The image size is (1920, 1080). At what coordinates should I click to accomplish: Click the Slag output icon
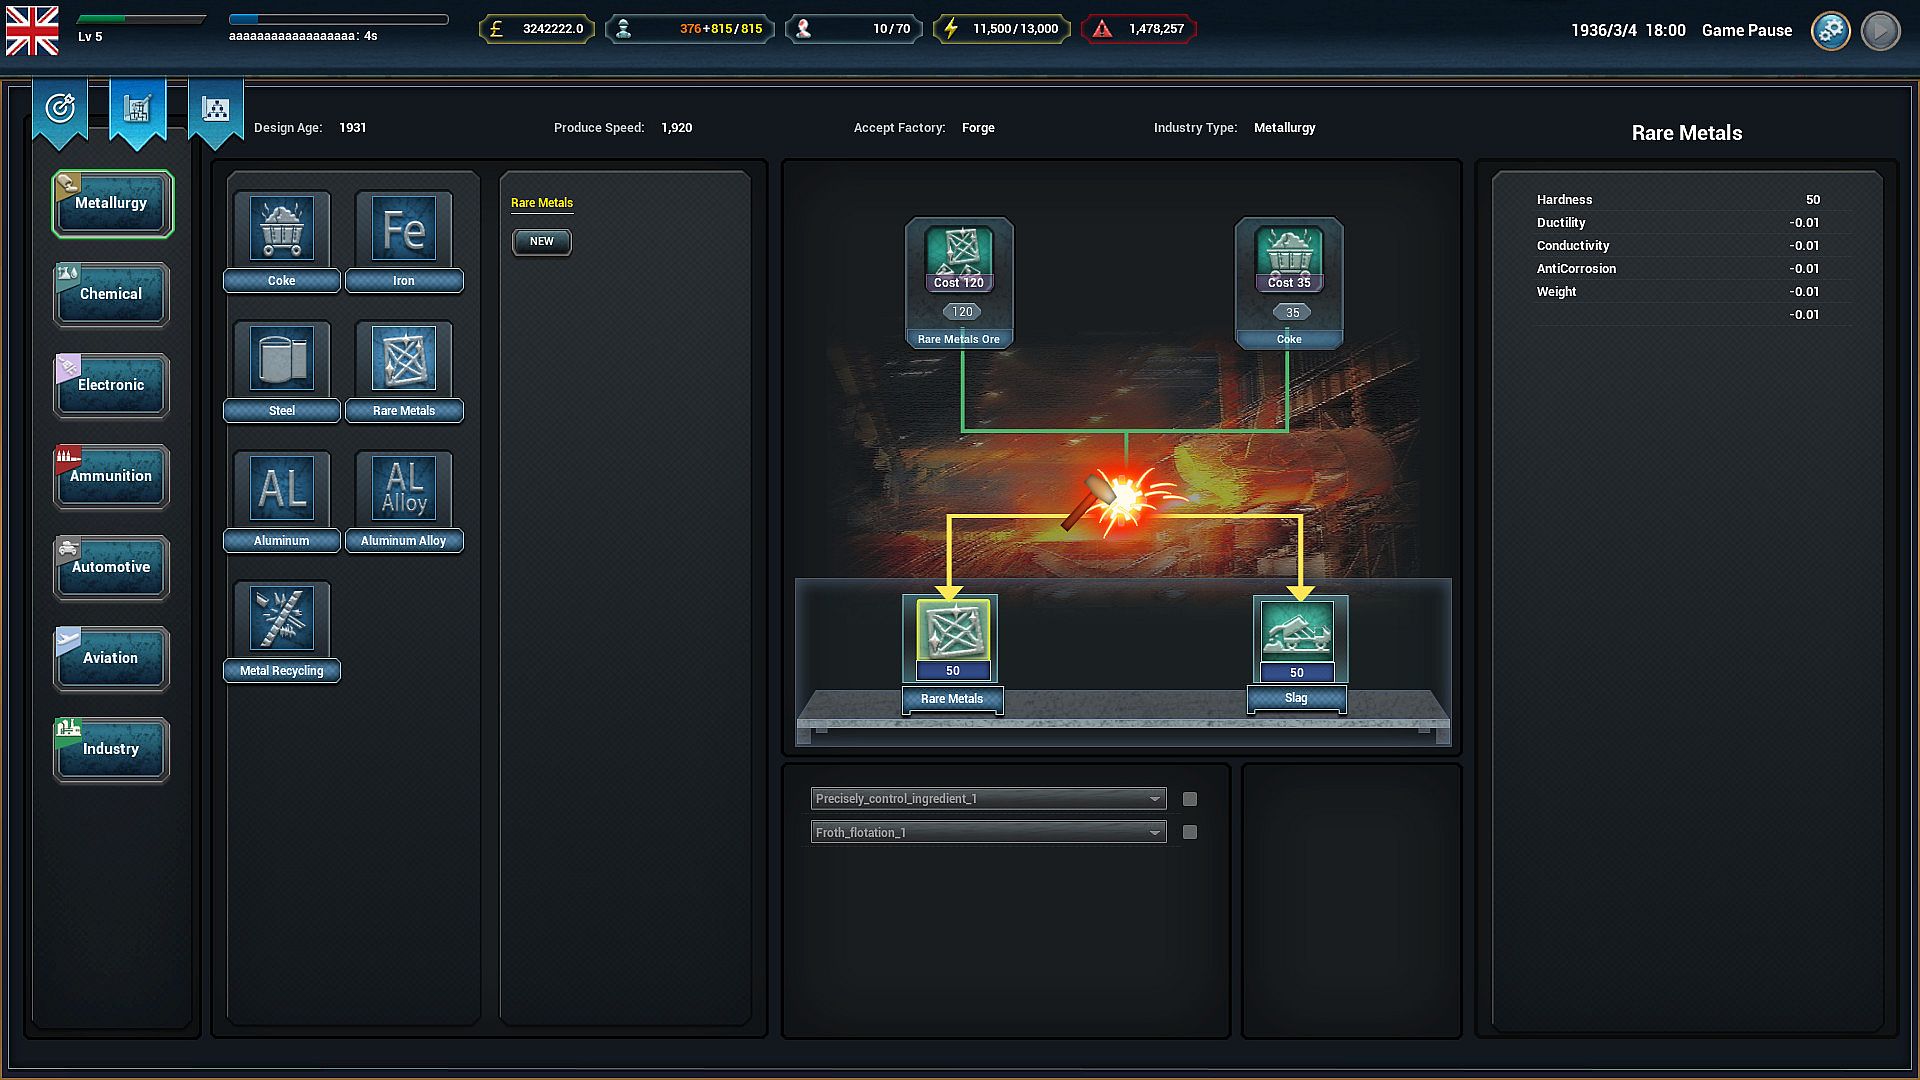point(1296,631)
